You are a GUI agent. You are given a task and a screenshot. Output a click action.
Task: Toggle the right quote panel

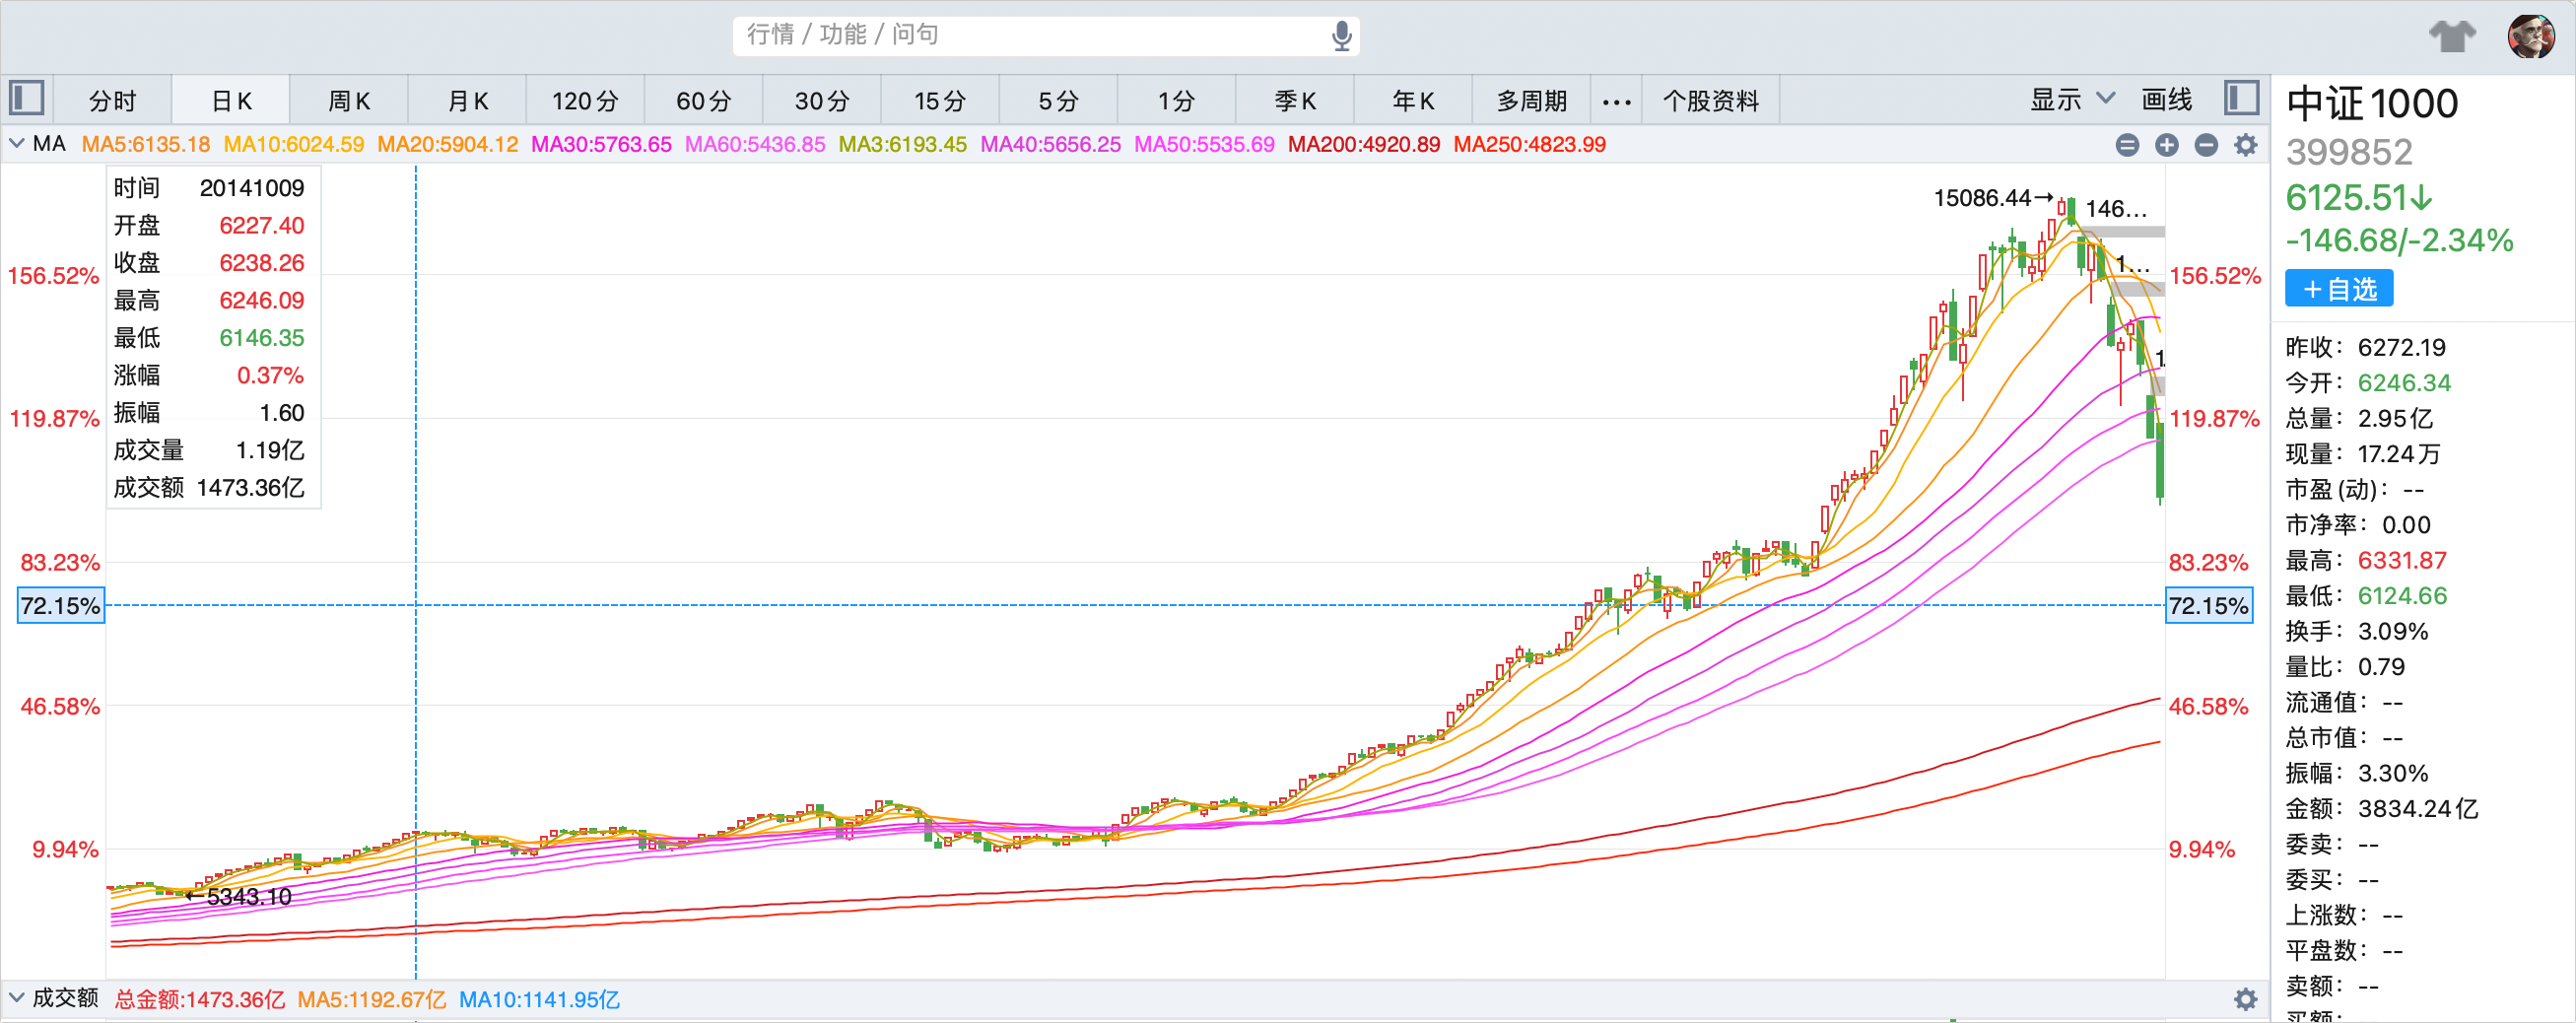(2242, 99)
